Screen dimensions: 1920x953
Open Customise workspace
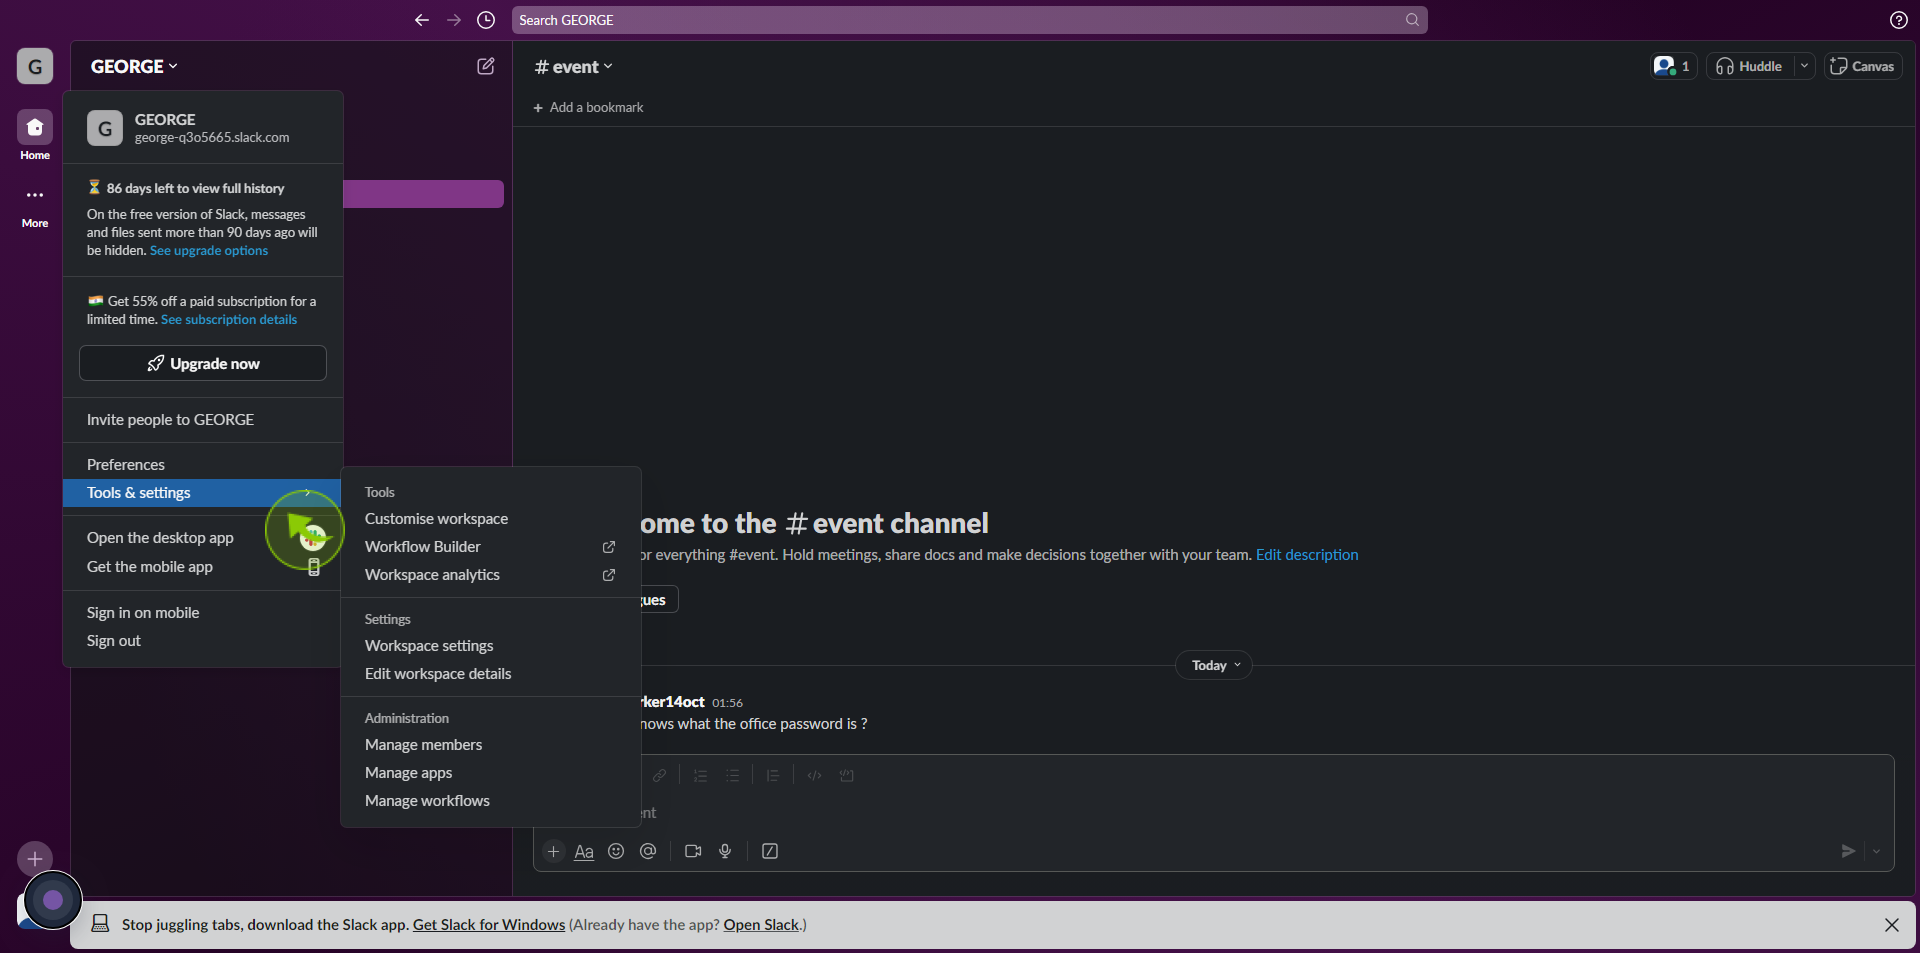tap(490, 519)
